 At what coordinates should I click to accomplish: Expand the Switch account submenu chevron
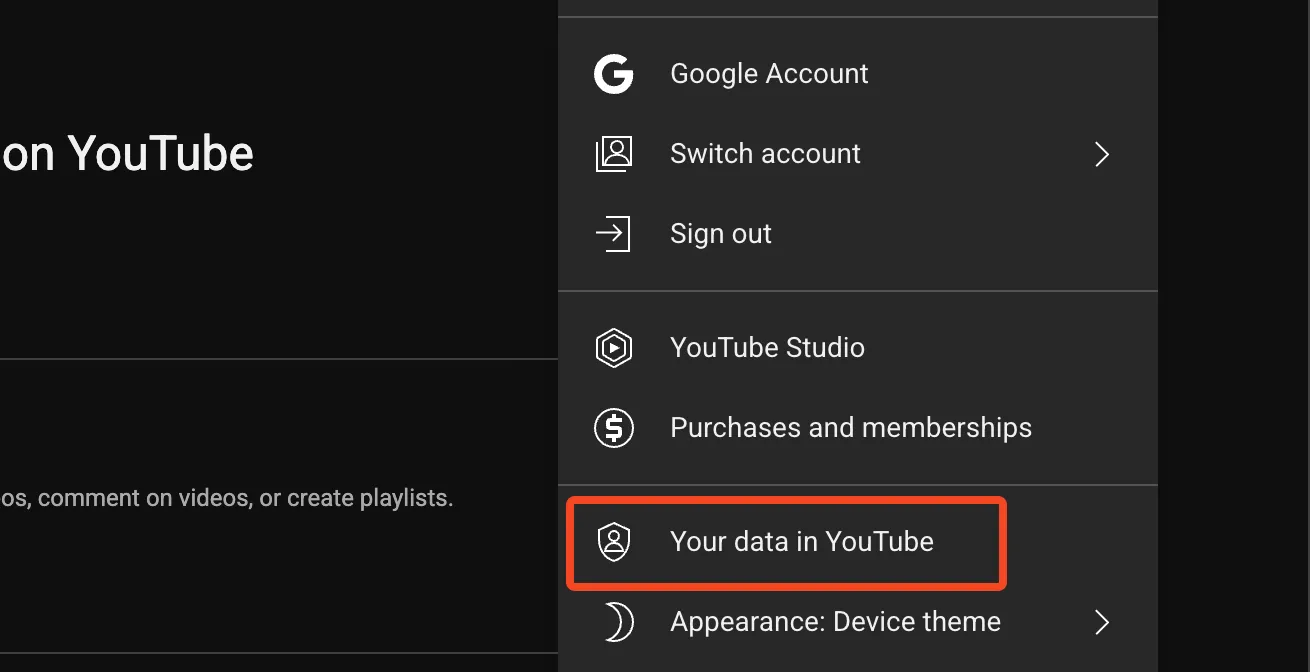[x=1101, y=154]
